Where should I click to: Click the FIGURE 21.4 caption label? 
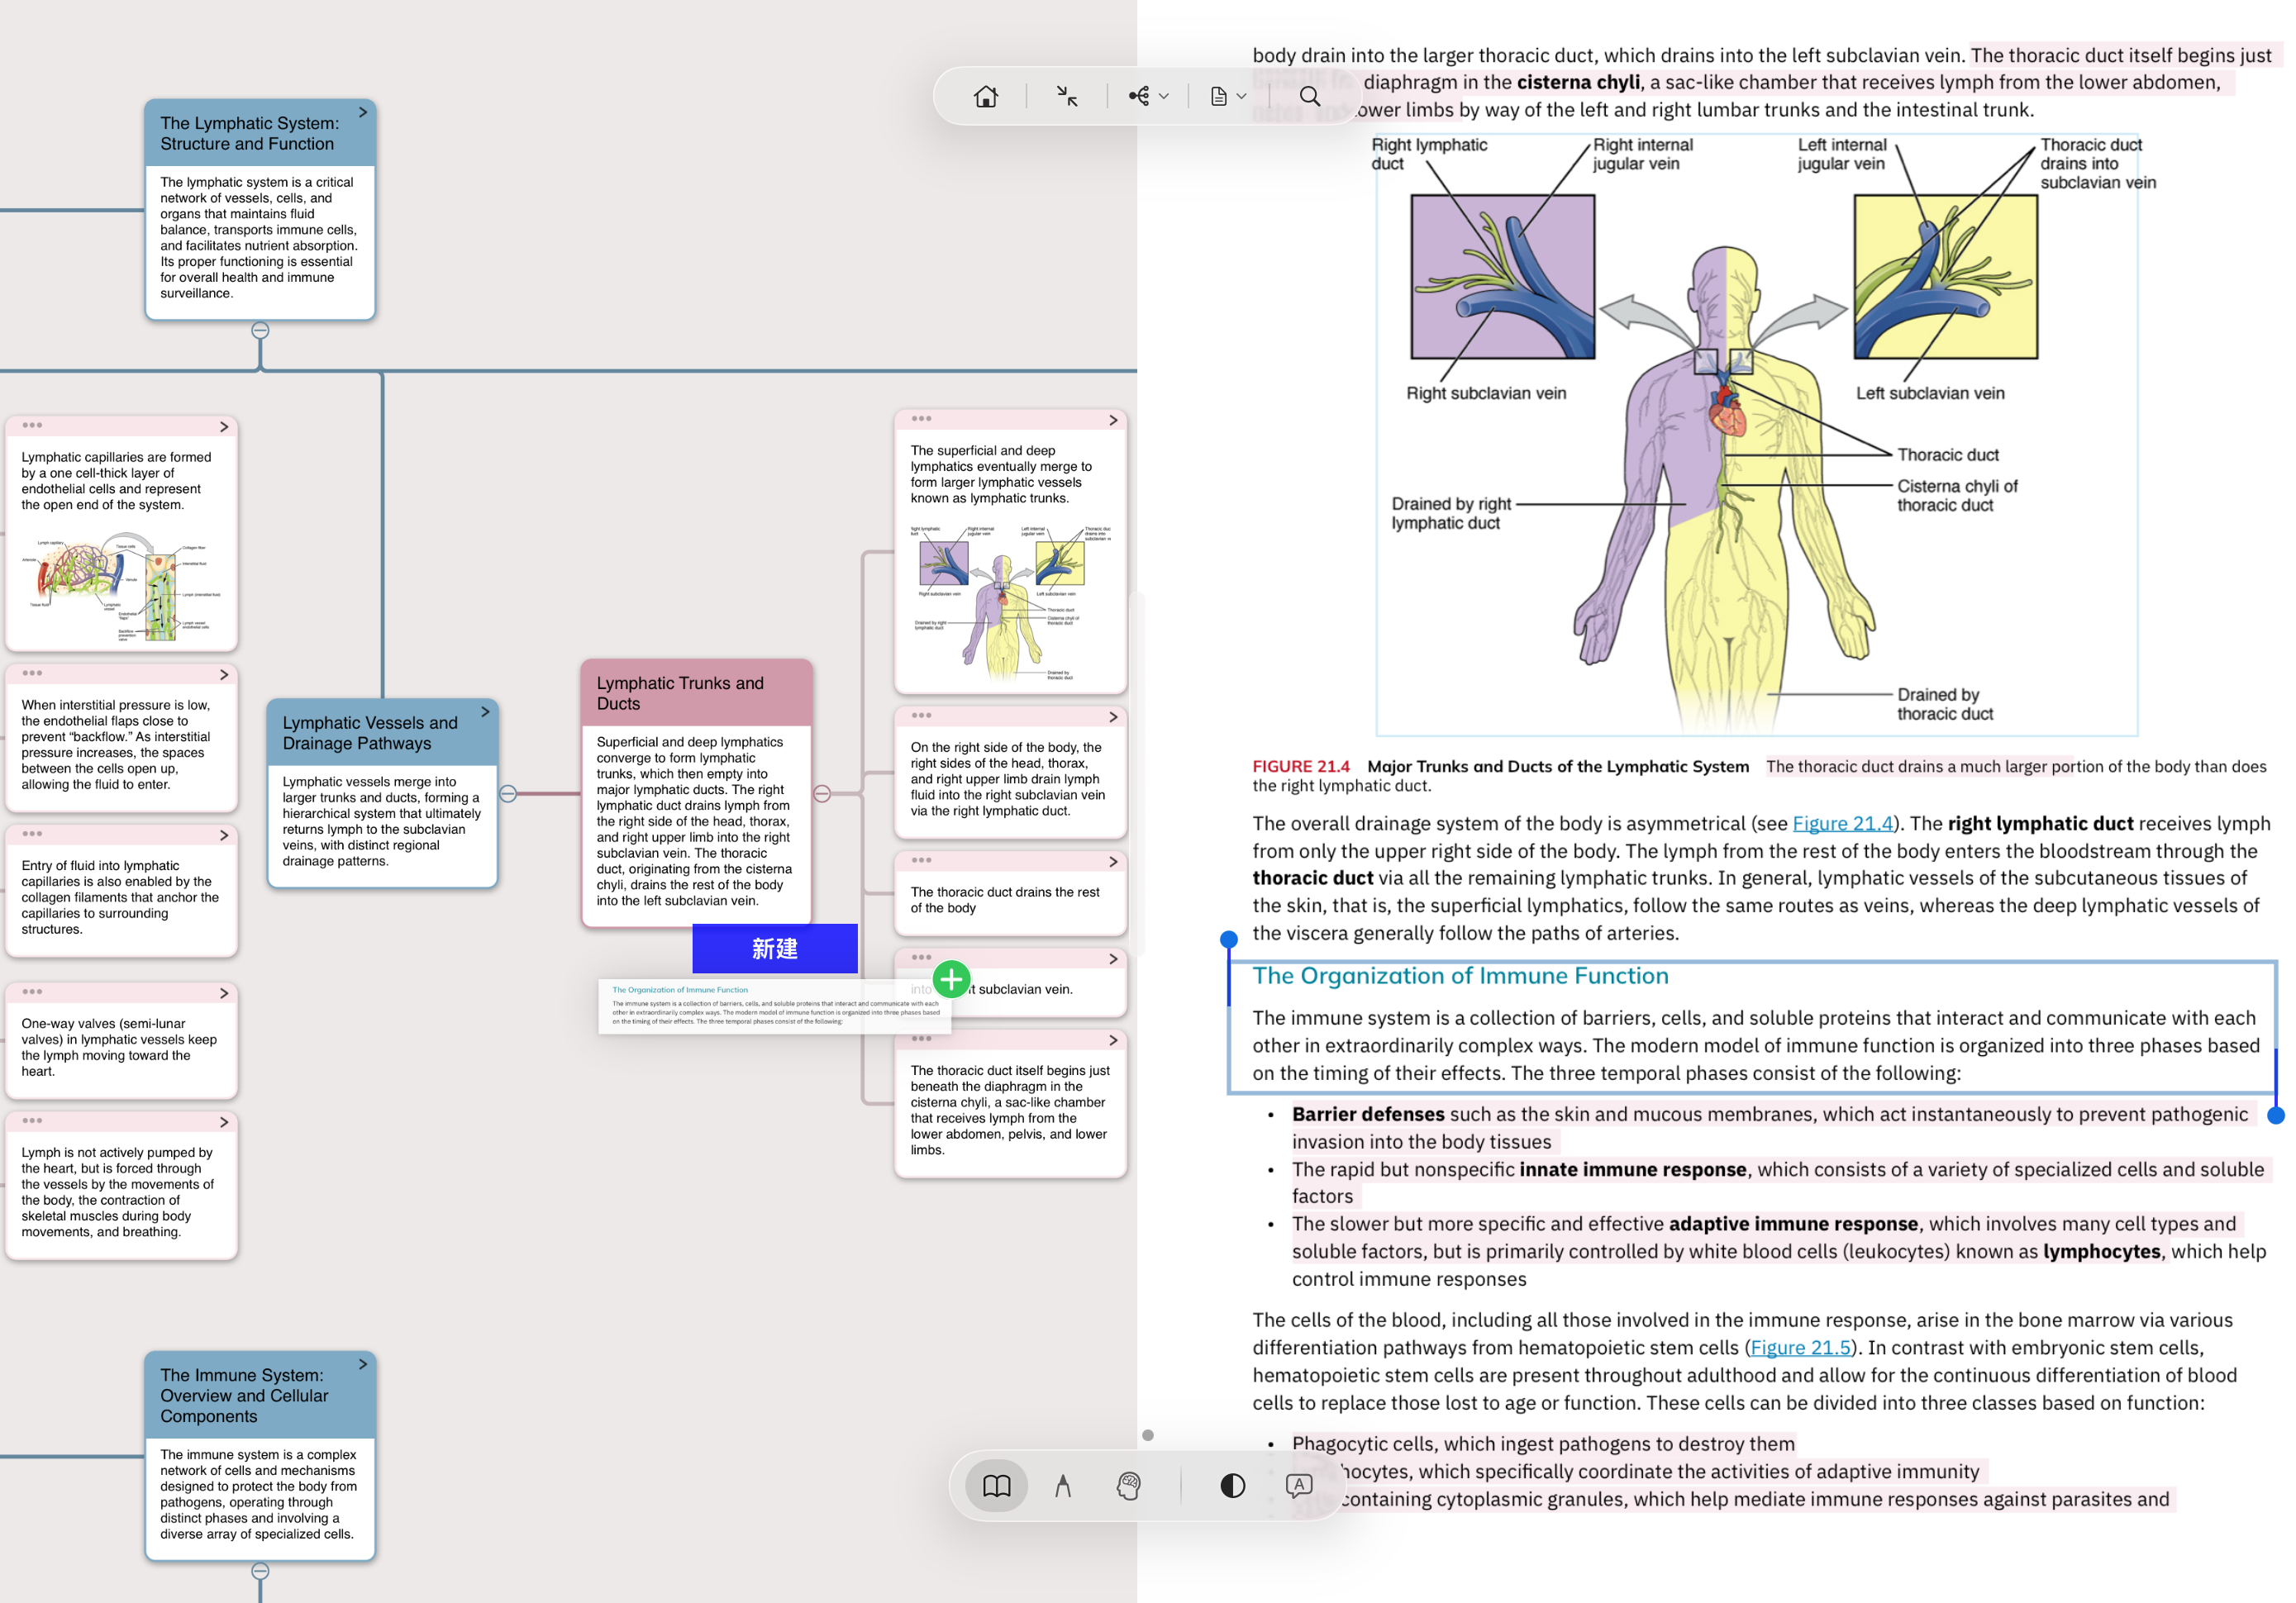(1300, 767)
